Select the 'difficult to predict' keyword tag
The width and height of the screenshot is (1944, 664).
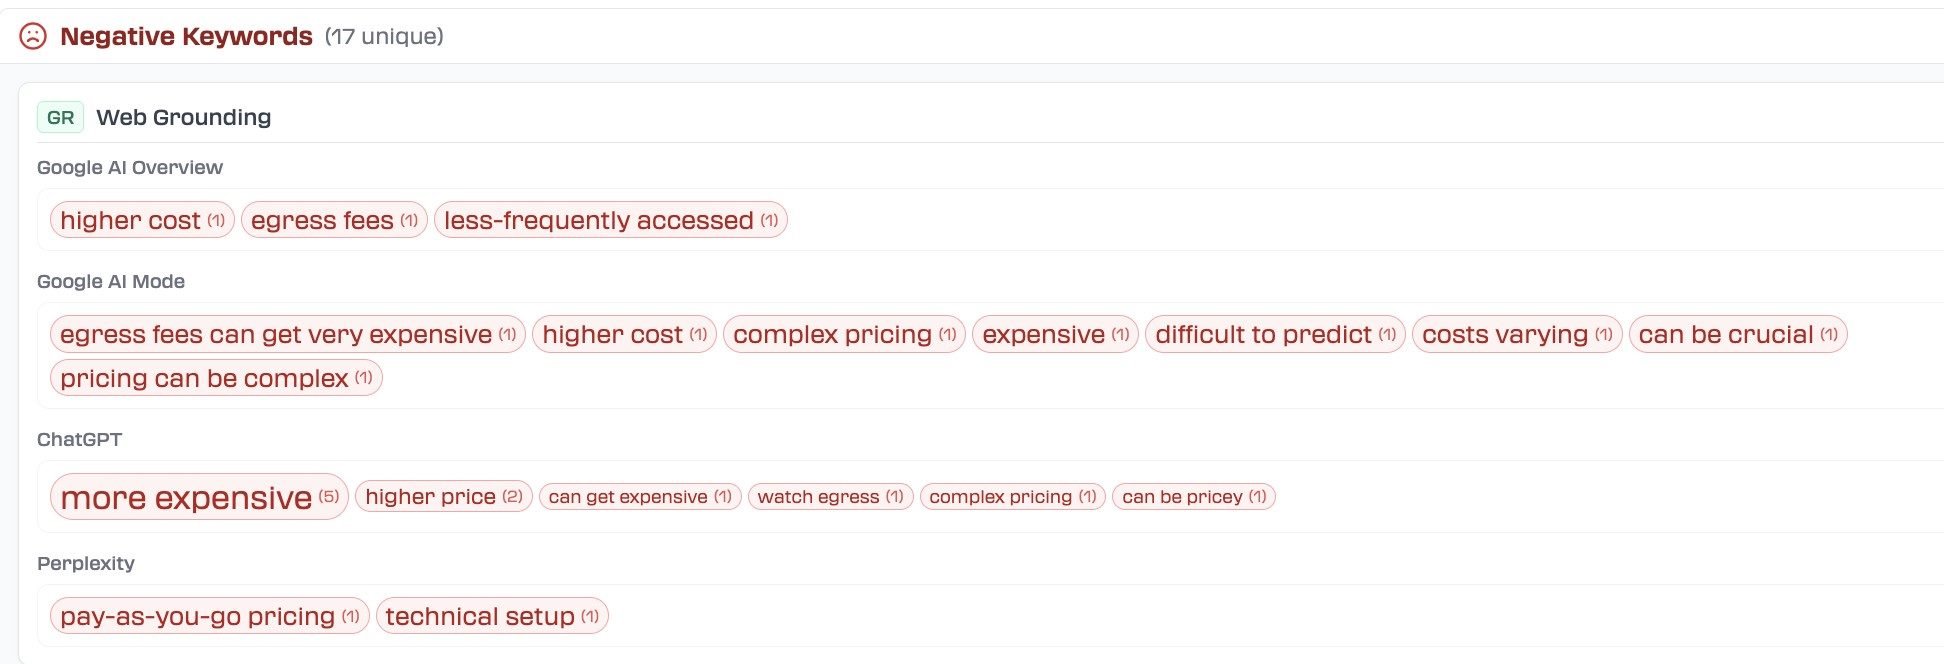pyautogui.click(x=1274, y=334)
